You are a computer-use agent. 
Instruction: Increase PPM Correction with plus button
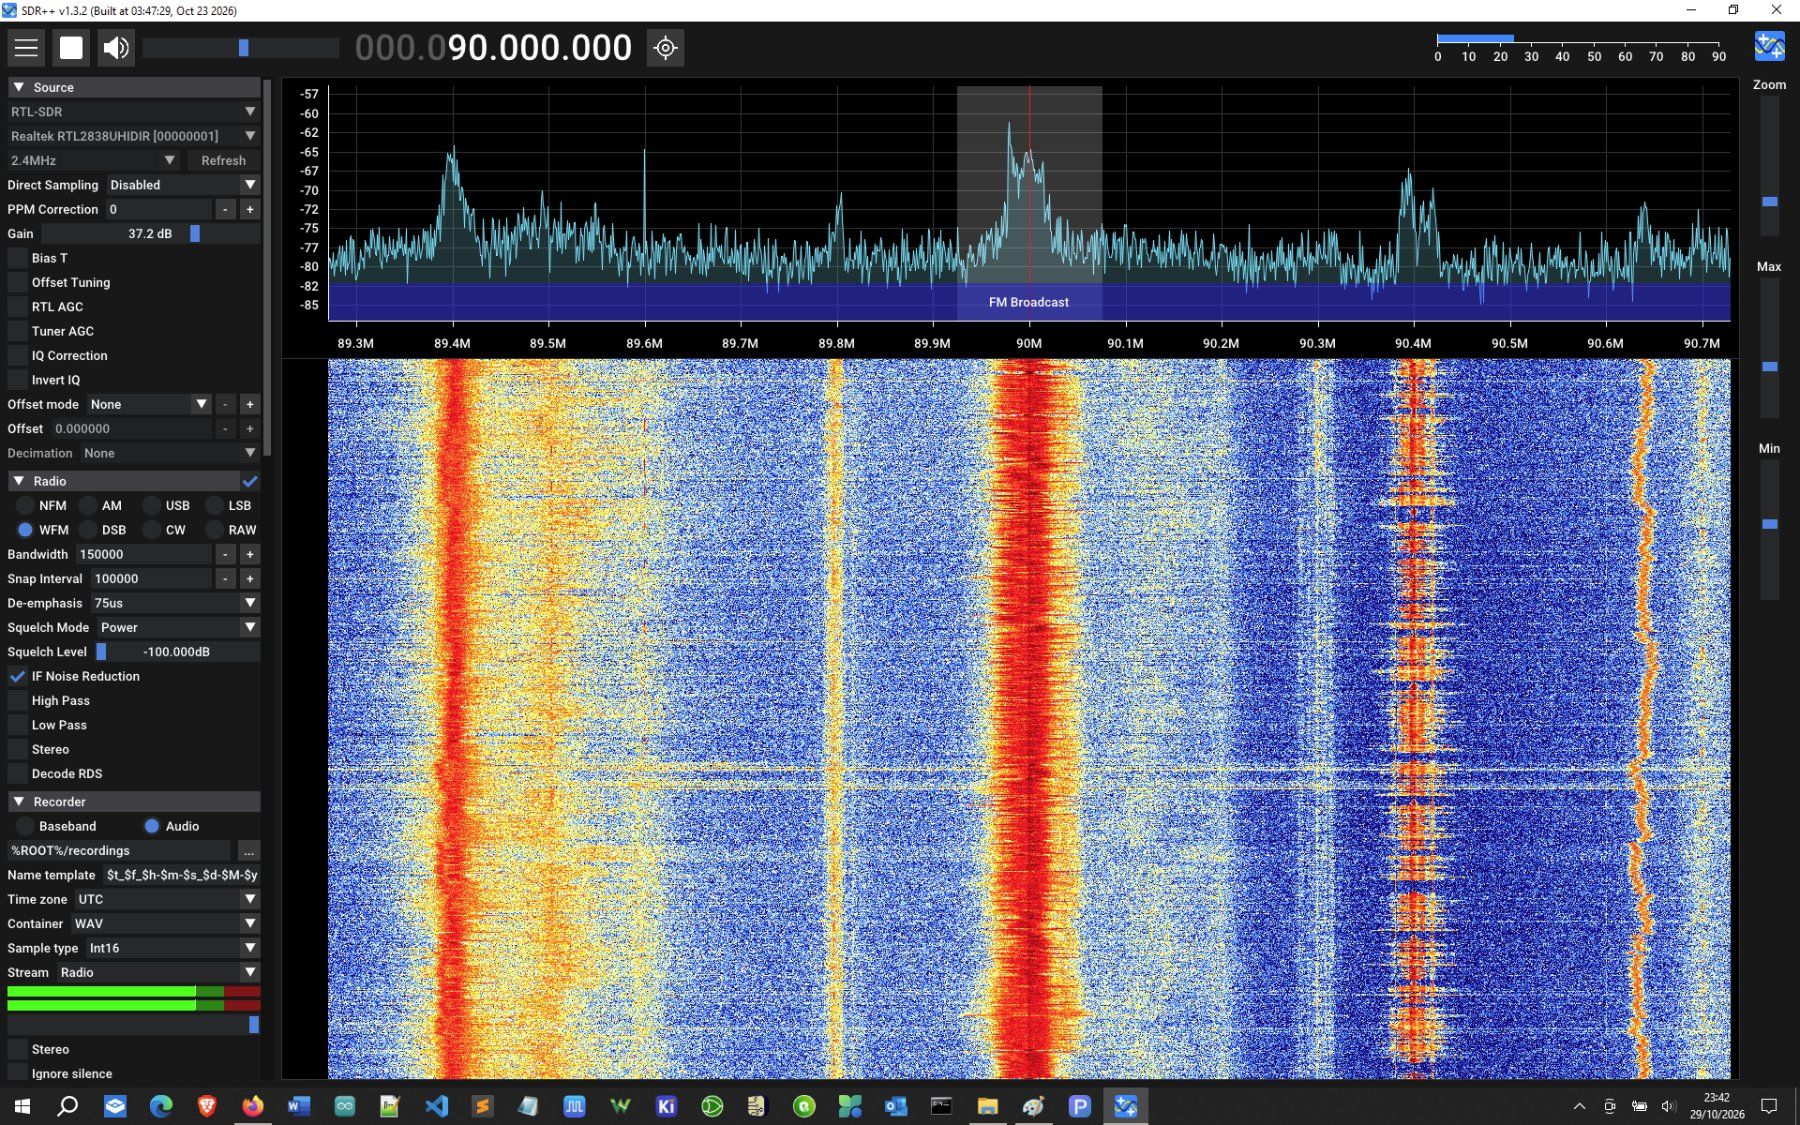pos(250,209)
